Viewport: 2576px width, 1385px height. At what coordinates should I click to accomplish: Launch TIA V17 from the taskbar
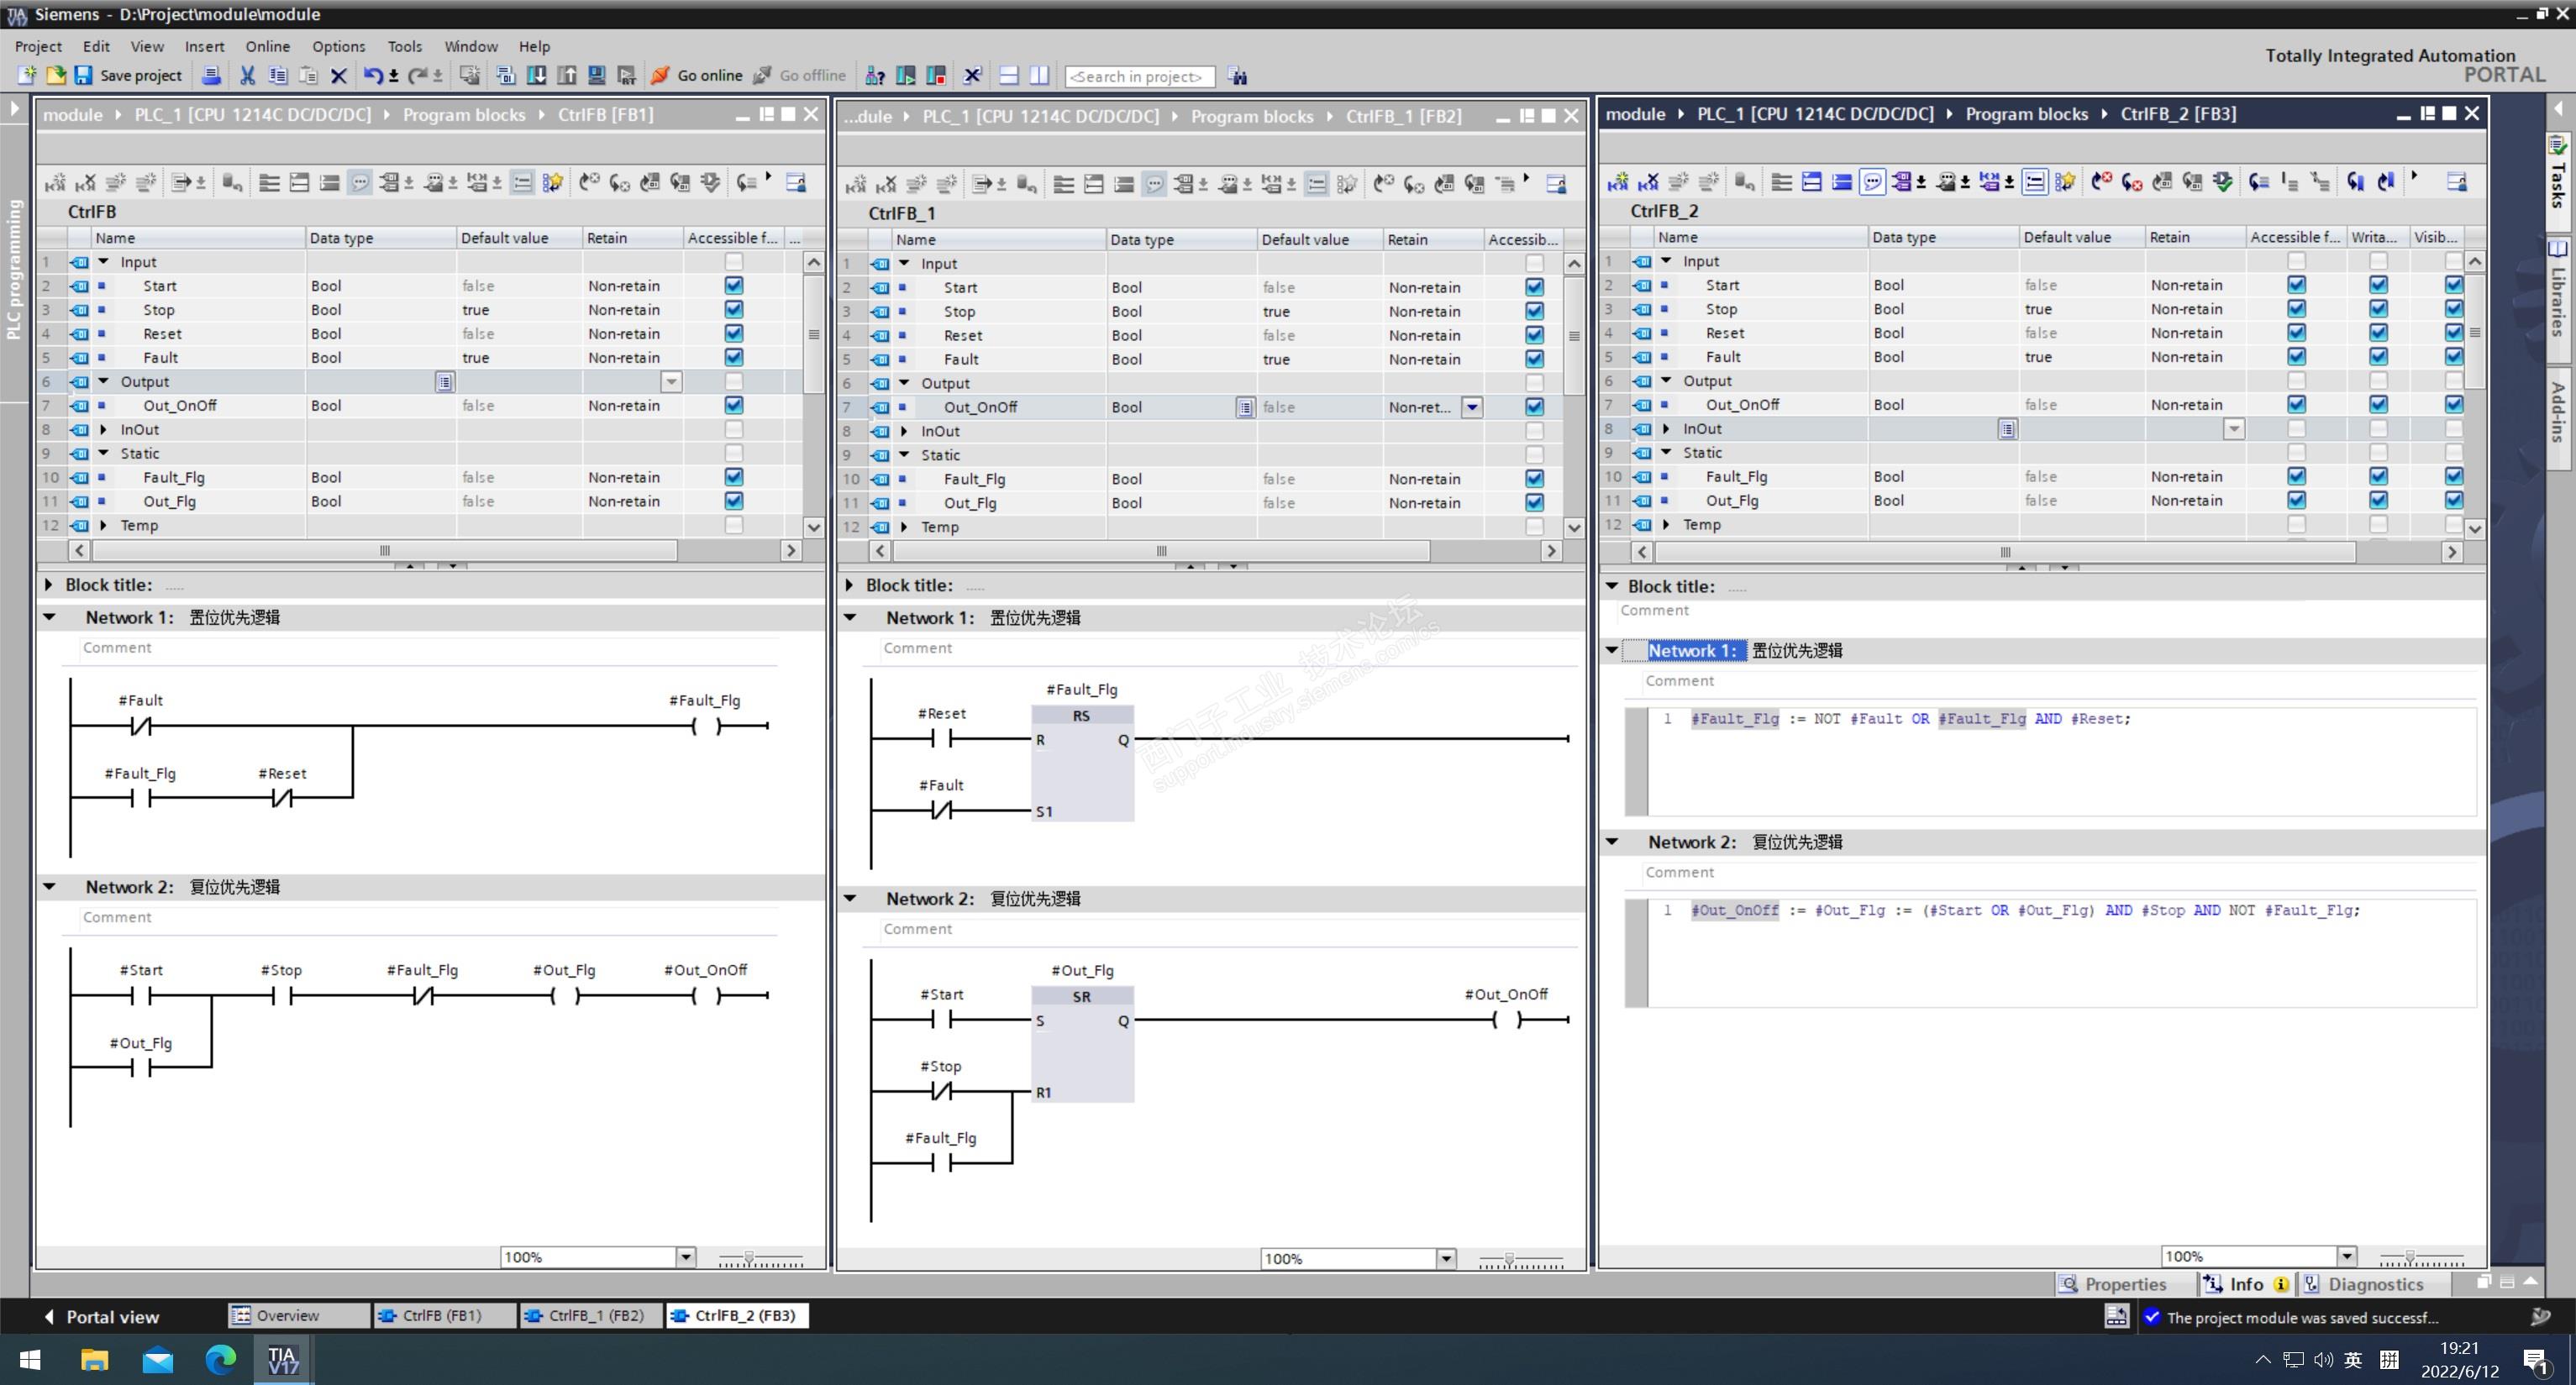283,1360
